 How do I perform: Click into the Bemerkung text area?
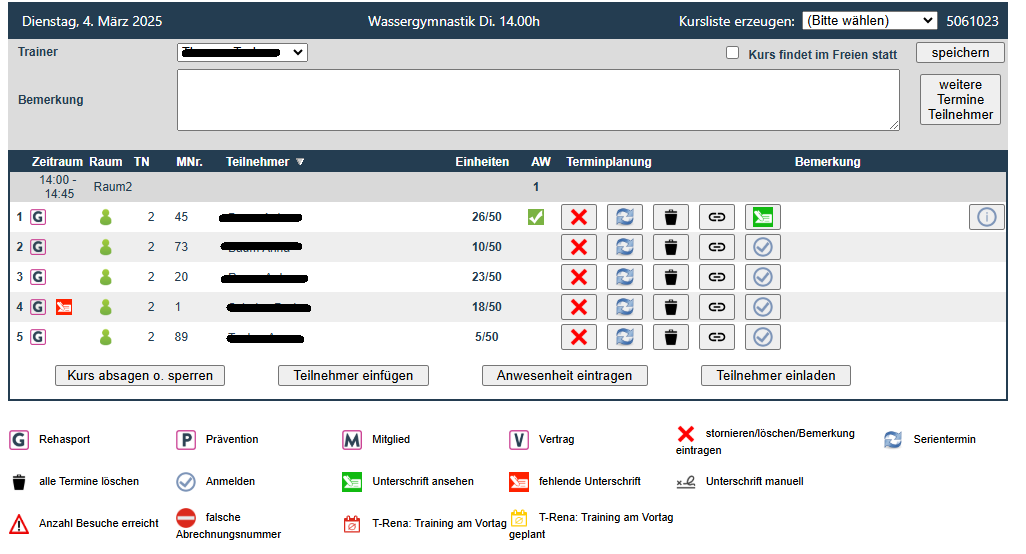click(538, 100)
